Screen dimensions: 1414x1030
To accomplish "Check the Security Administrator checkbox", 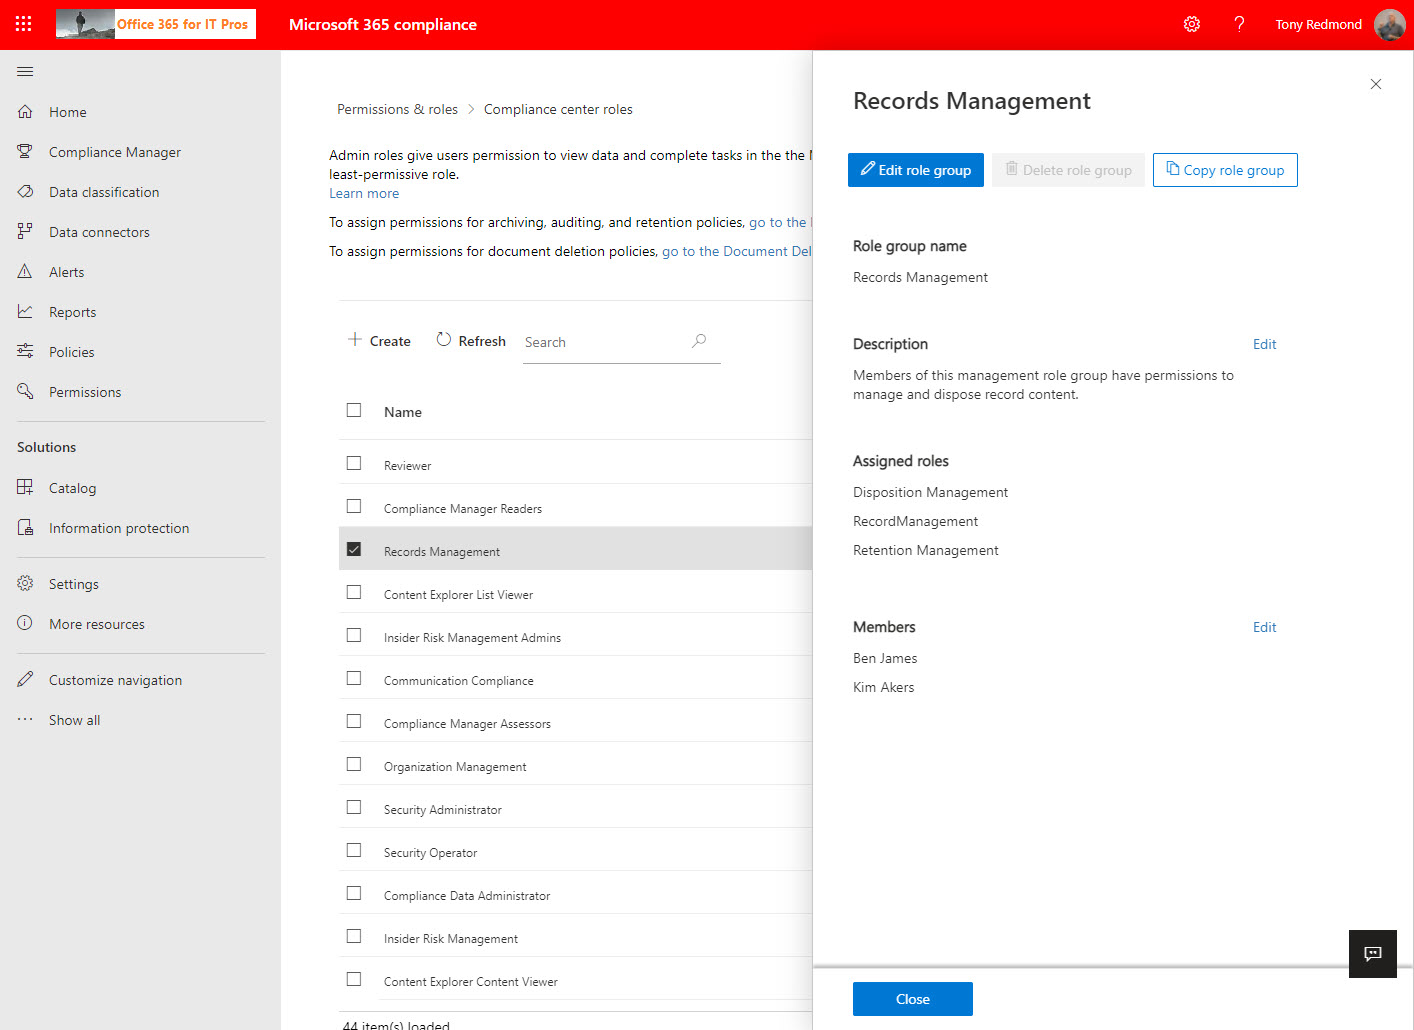I will click(x=354, y=807).
